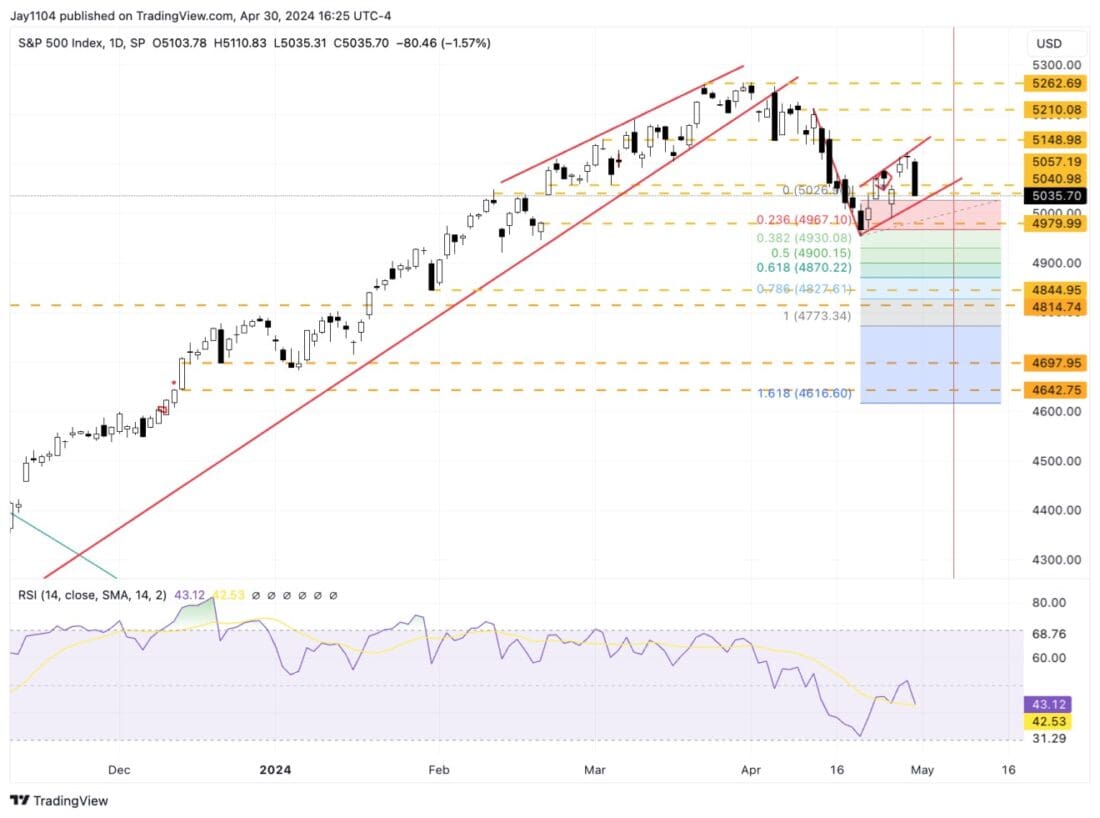Click the 60.00 RSI axis label

(x=1049, y=657)
